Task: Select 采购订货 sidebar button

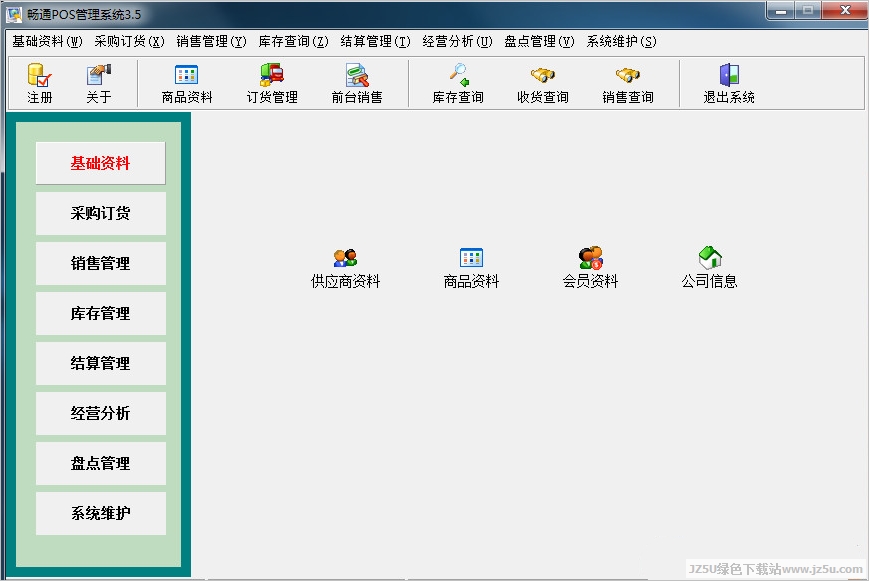Action: pyautogui.click(x=101, y=213)
